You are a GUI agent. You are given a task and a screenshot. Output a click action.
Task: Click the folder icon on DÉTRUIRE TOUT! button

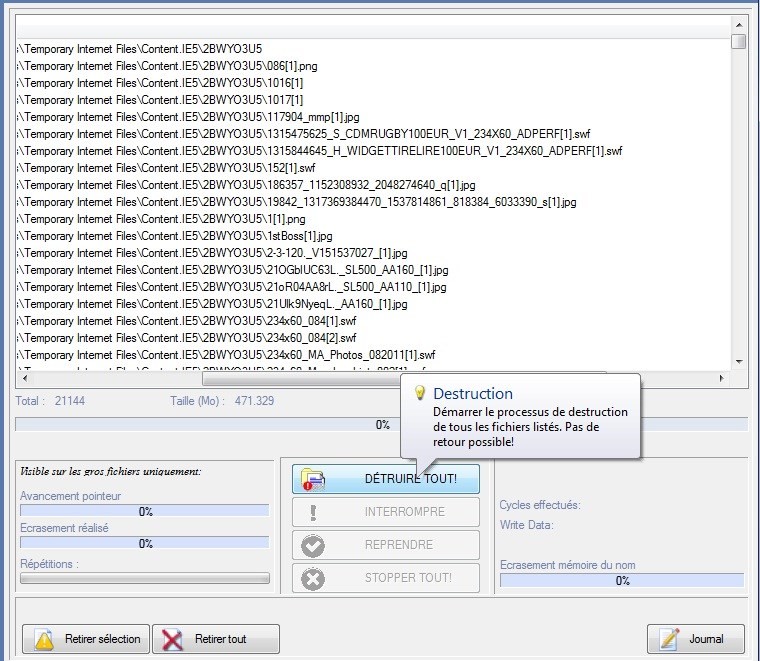pos(313,479)
